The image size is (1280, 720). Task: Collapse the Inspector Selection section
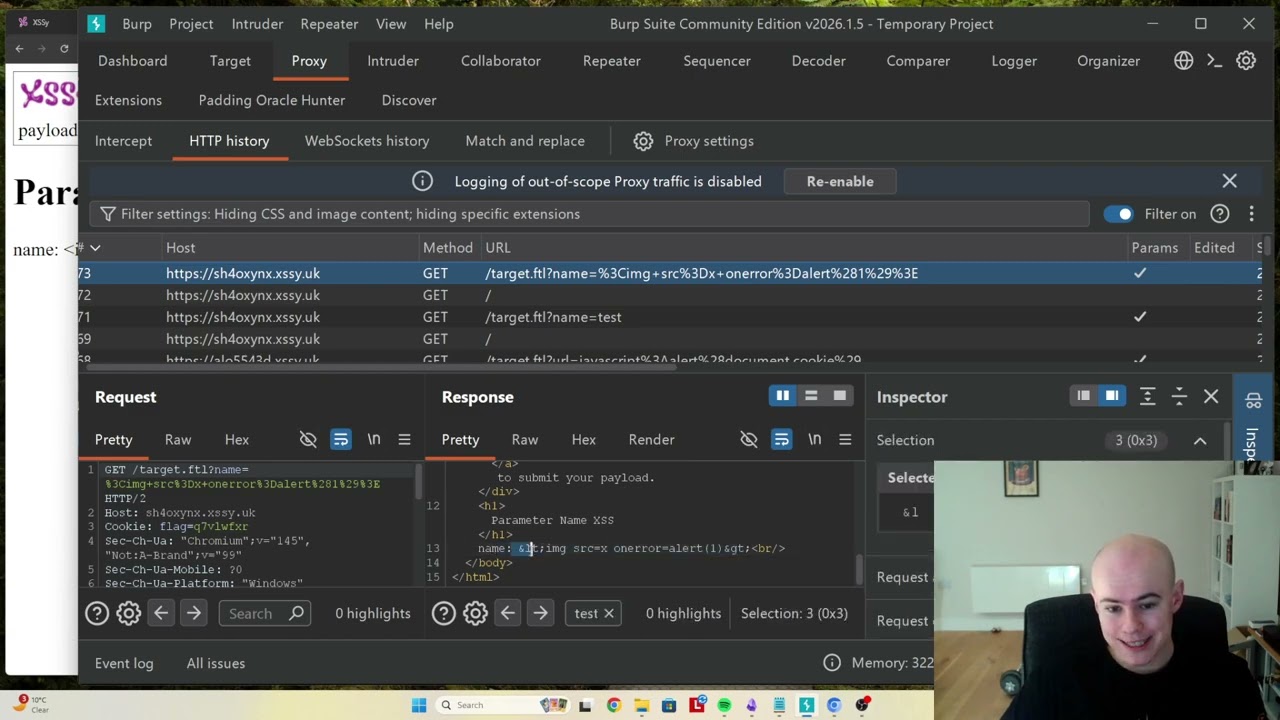(1200, 441)
